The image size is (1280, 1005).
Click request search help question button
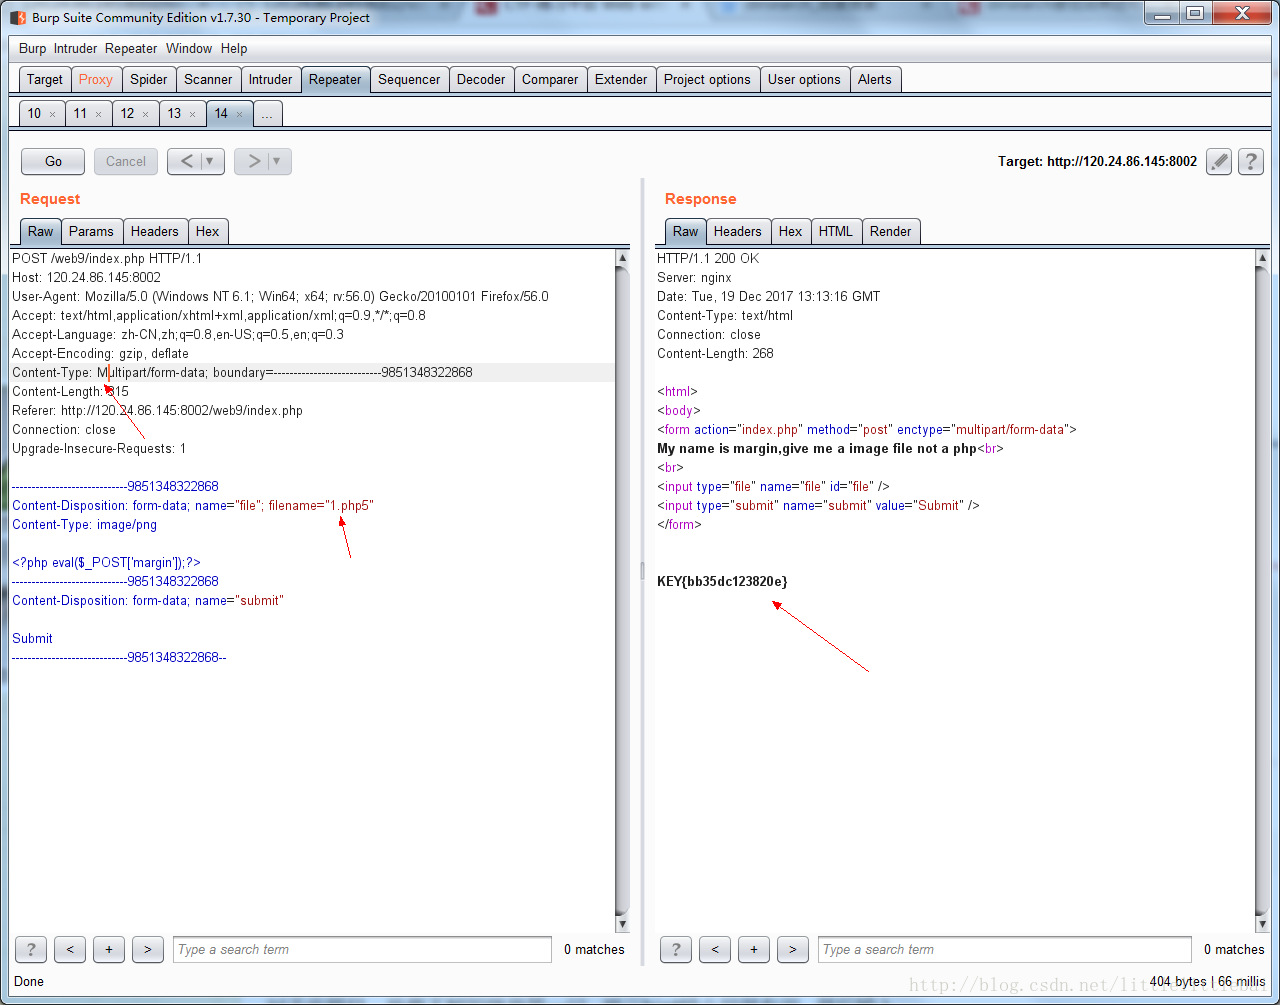tap(31, 949)
